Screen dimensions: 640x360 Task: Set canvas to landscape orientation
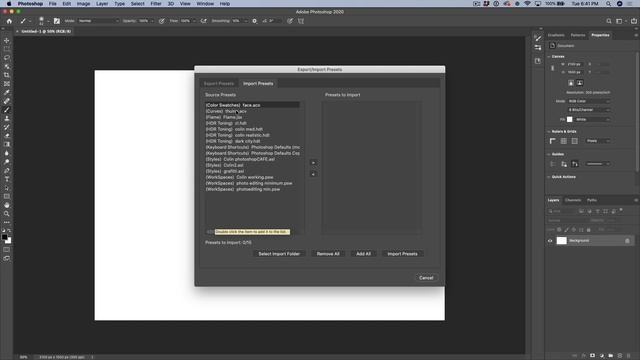580,83
